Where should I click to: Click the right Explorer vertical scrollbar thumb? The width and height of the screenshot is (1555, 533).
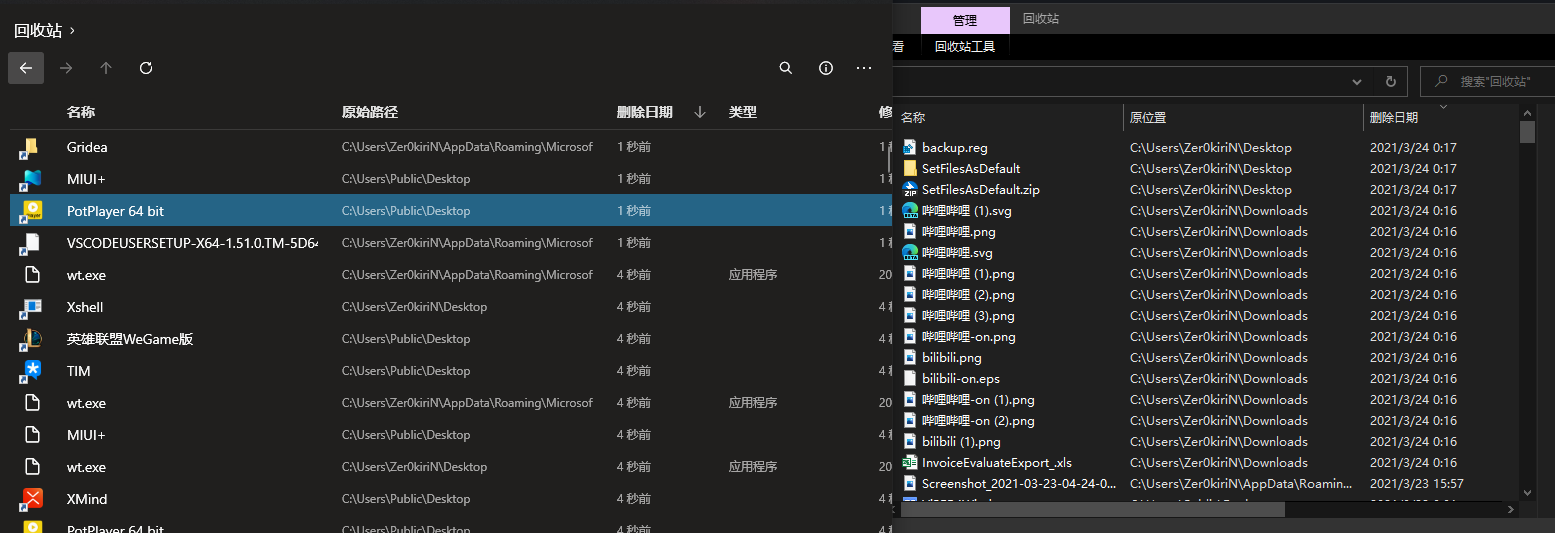pos(1527,132)
